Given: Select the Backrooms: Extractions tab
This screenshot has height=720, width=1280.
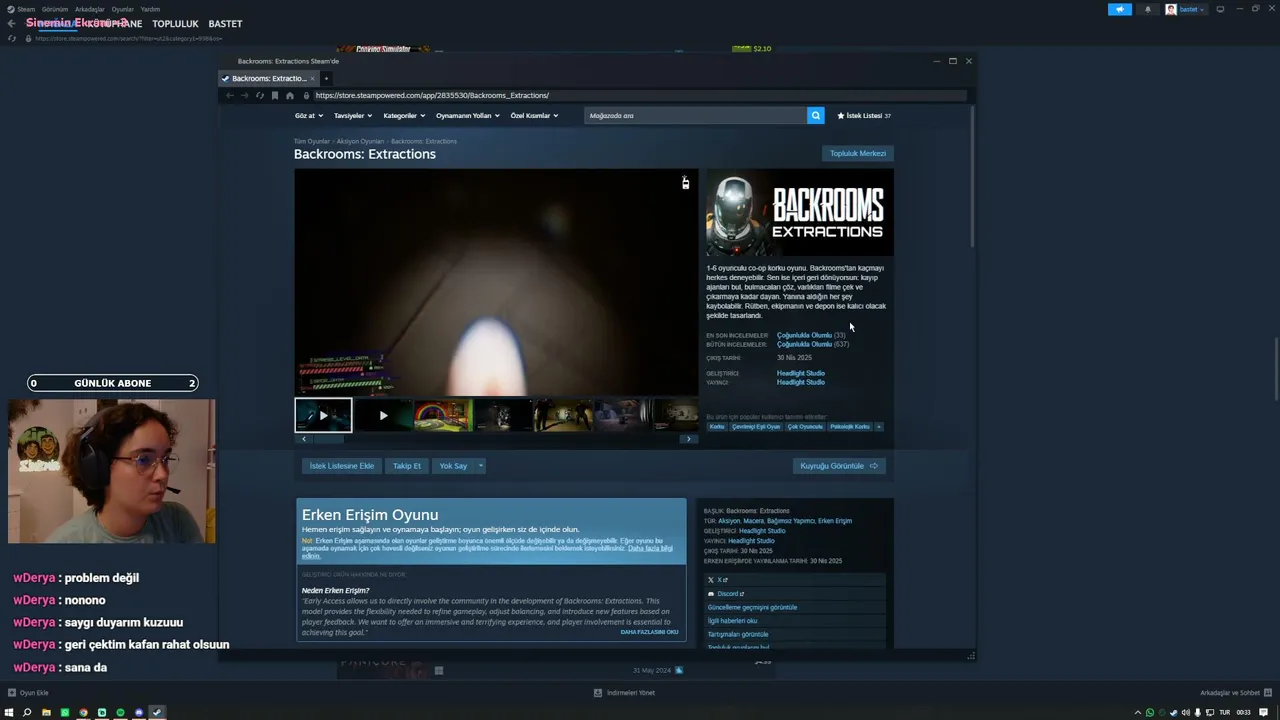Looking at the screenshot, I should point(269,78).
